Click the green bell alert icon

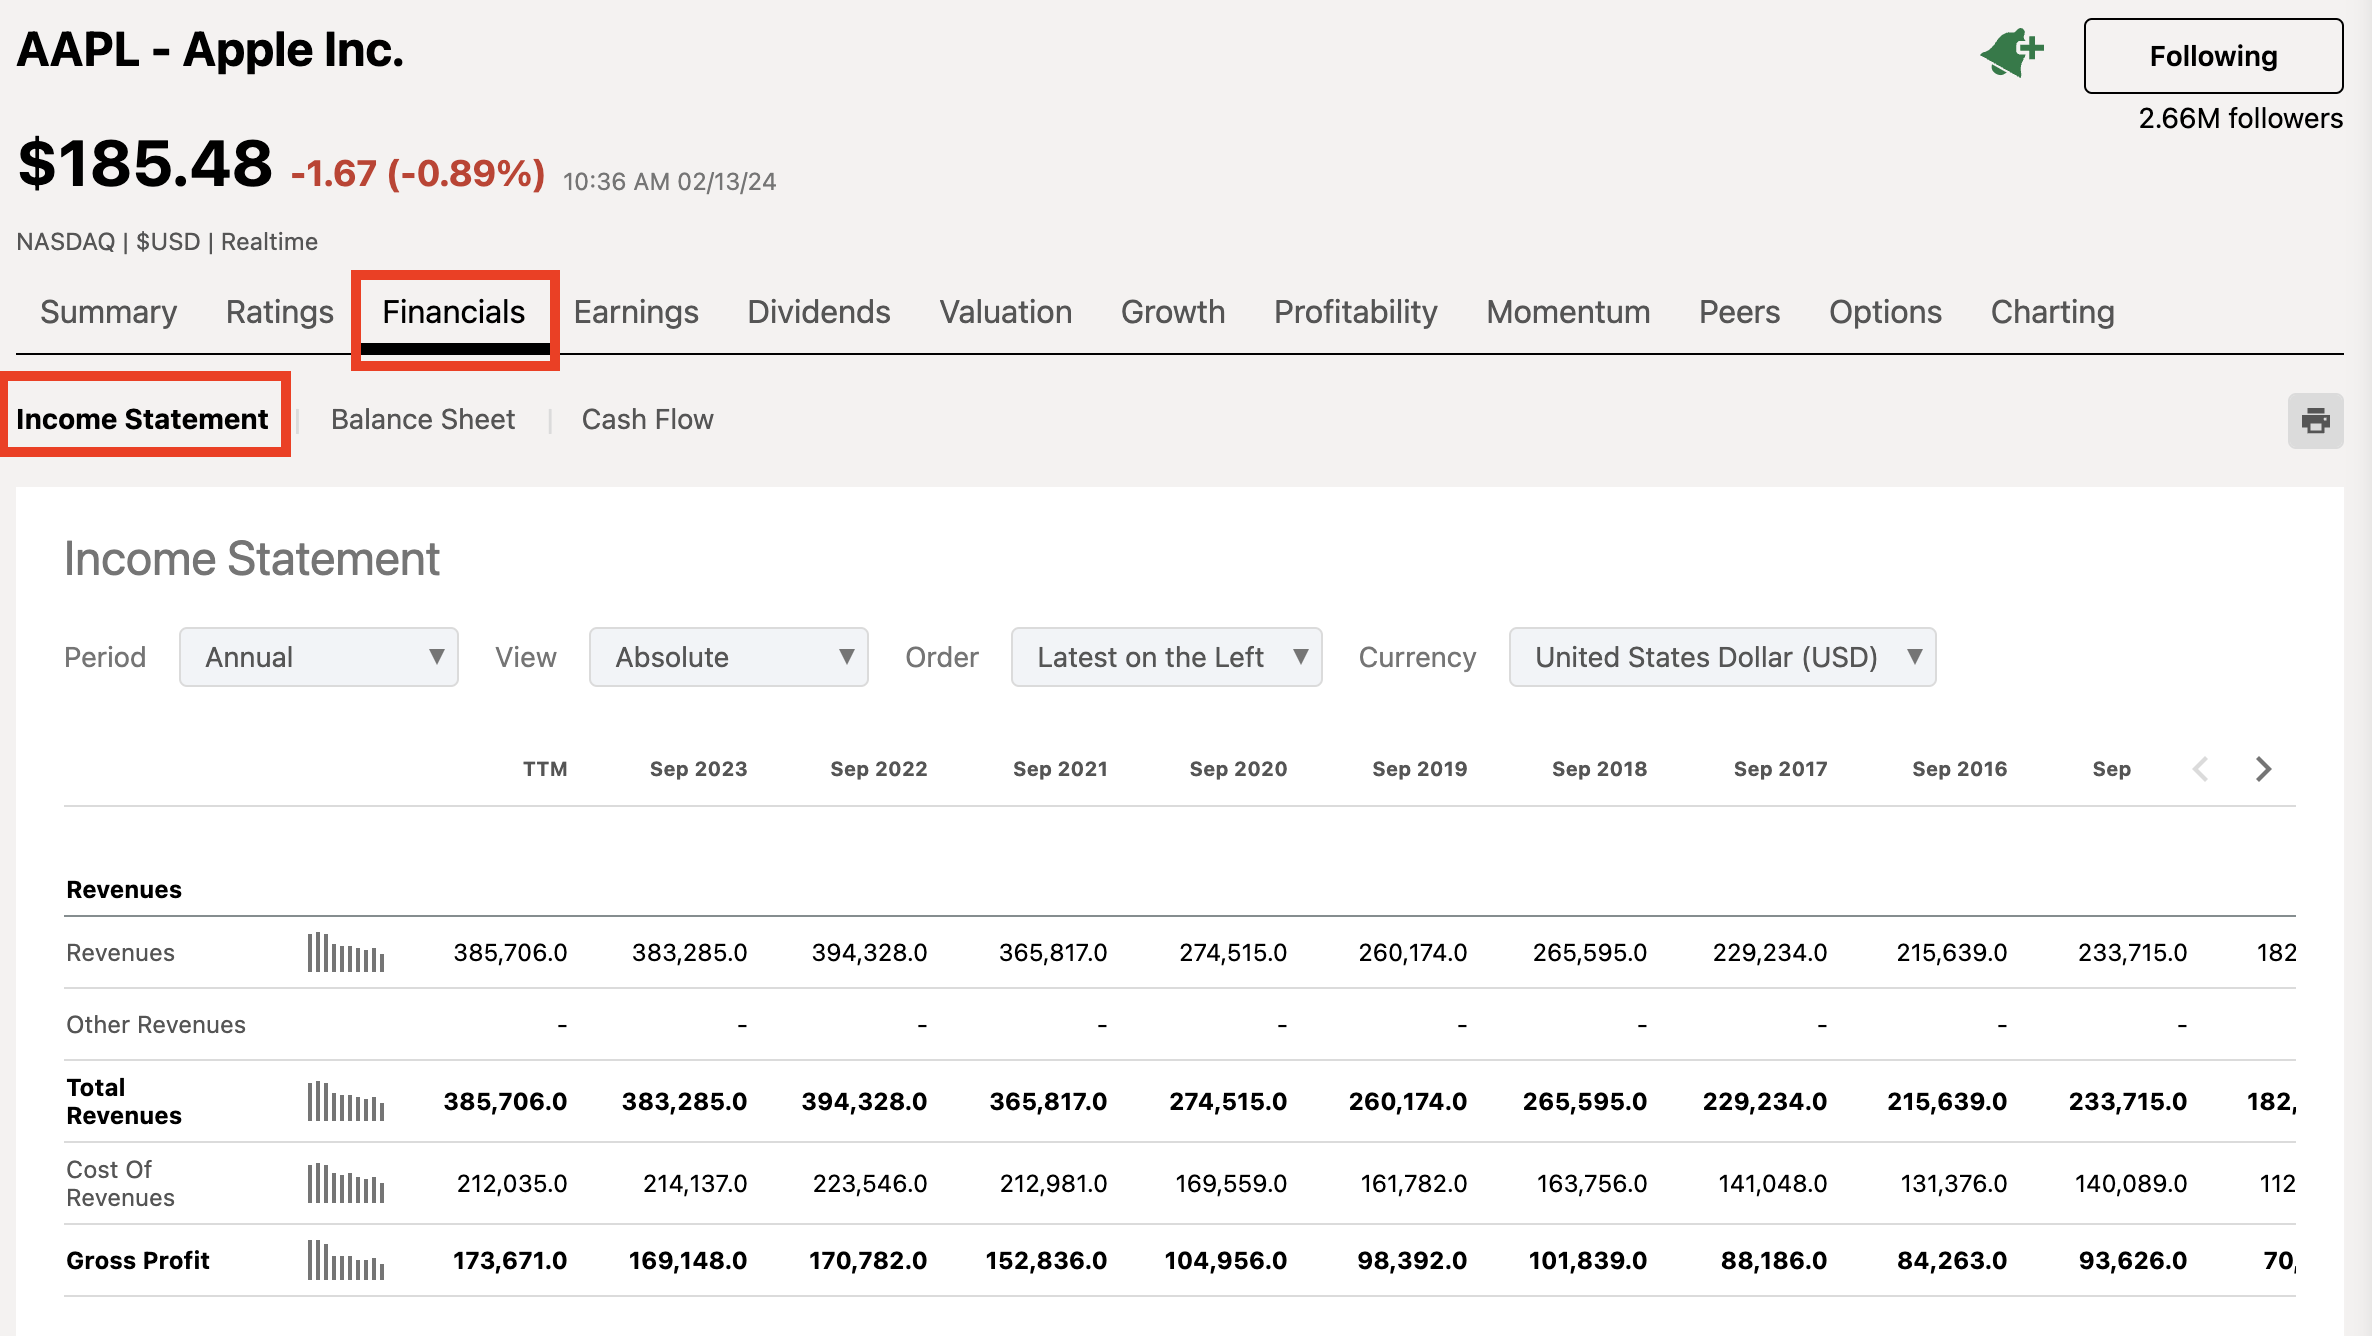pos(2012,52)
